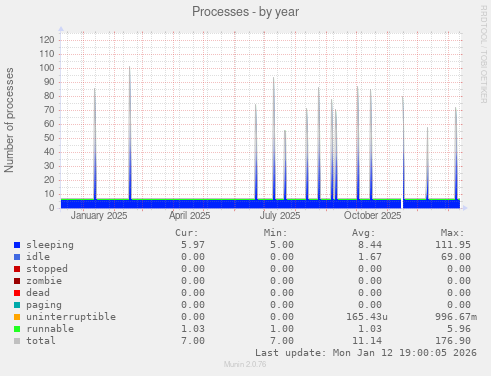Image resolution: width=491 pixels, height=376 pixels.
Task: Click the 'January 2025' axis label
Action: [x=99, y=216]
